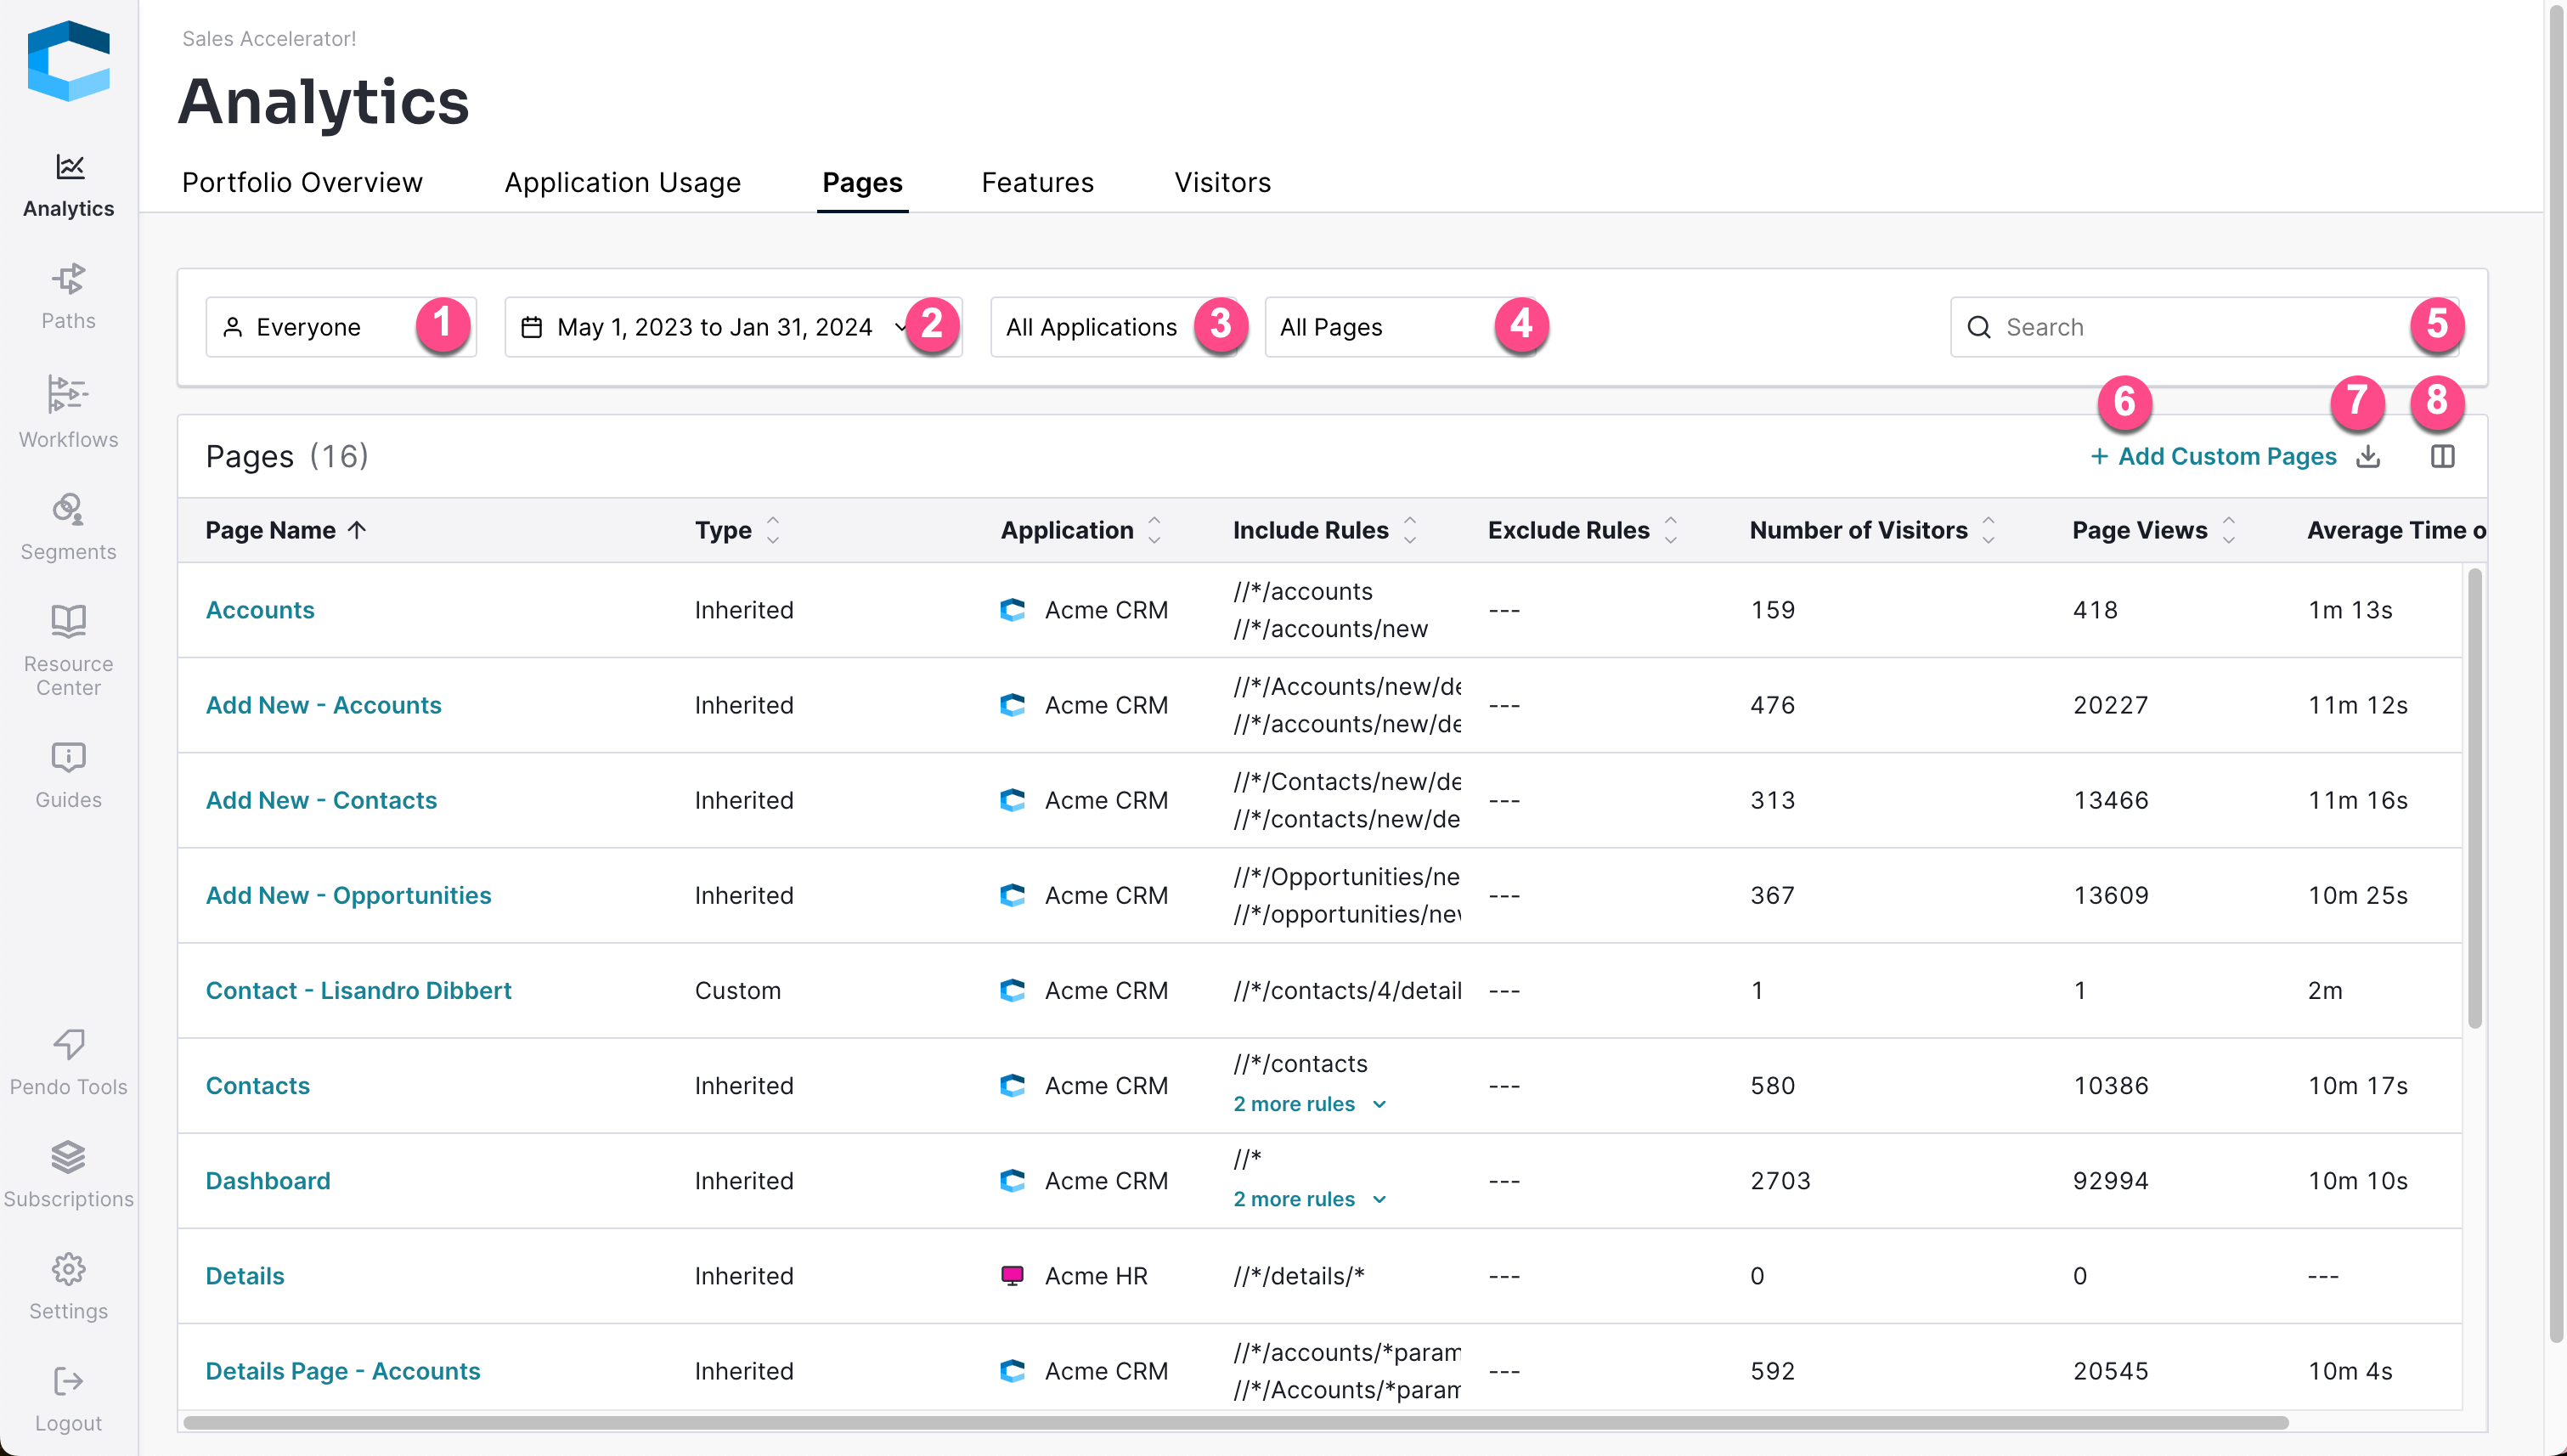
Task: Click the '92994' page views cell
Action: (2110, 1181)
